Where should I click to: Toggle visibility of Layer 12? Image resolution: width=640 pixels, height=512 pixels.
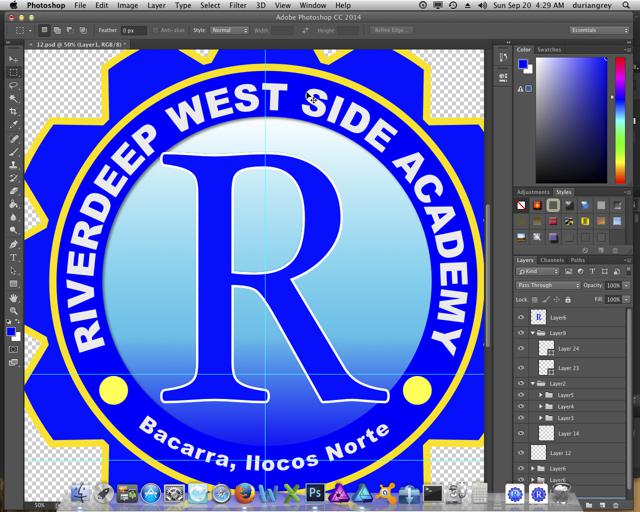[521, 453]
